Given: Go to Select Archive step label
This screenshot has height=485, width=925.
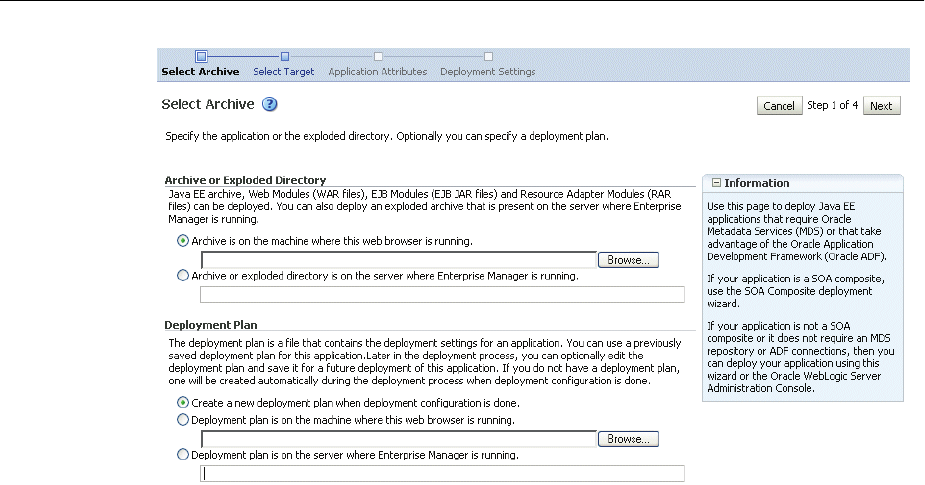Looking at the screenshot, I should pos(200,72).
